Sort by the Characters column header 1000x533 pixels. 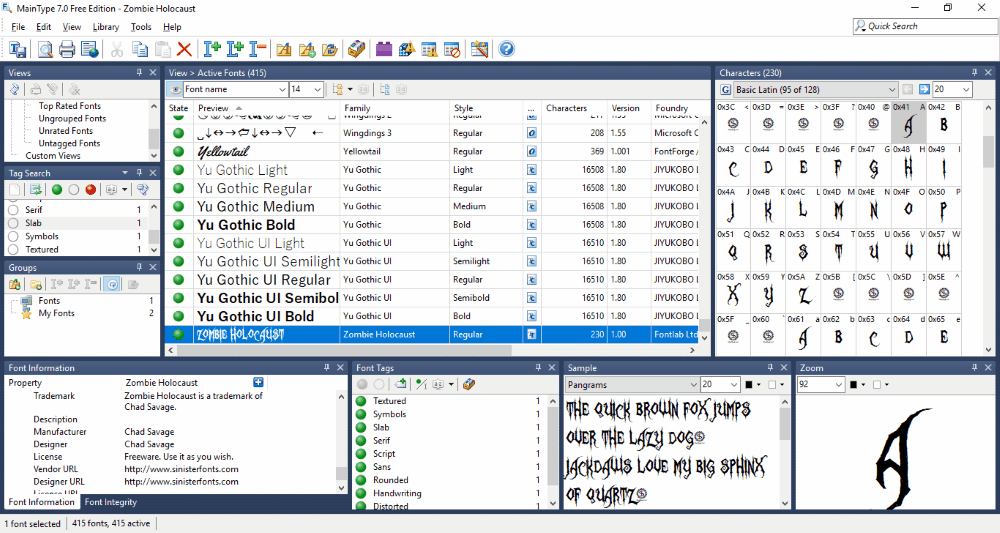(x=573, y=108)
